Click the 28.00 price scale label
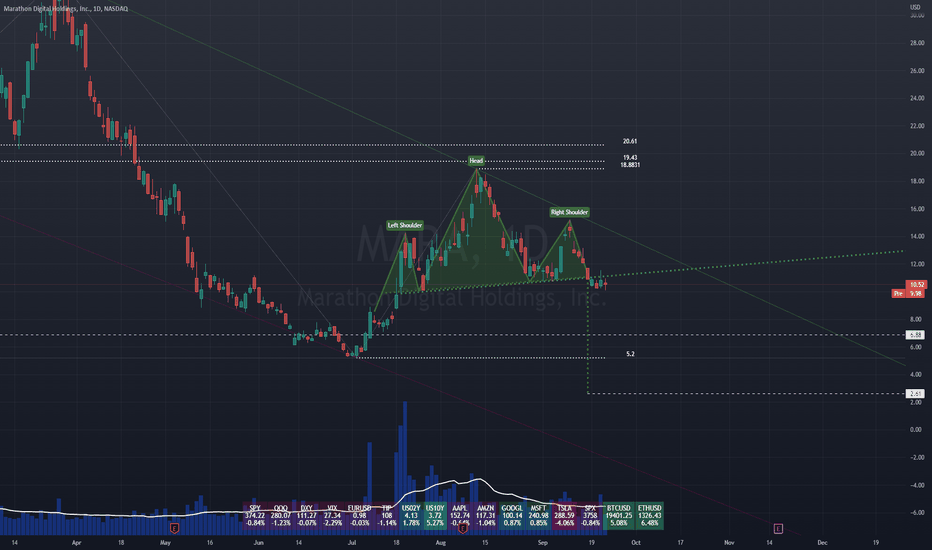 [917, 43]
